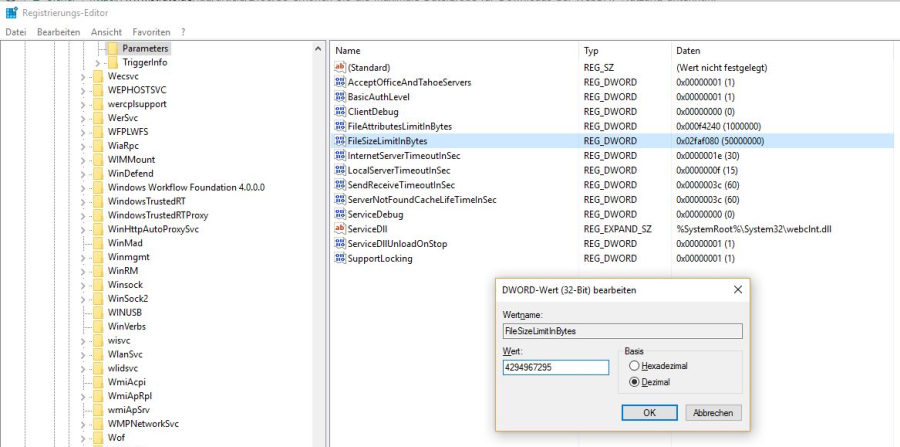Expand the WinHttpAutoProxySvc tree node
Viewport: 900px width, 447px height.
pyautogui.click(x=82, y=229)
